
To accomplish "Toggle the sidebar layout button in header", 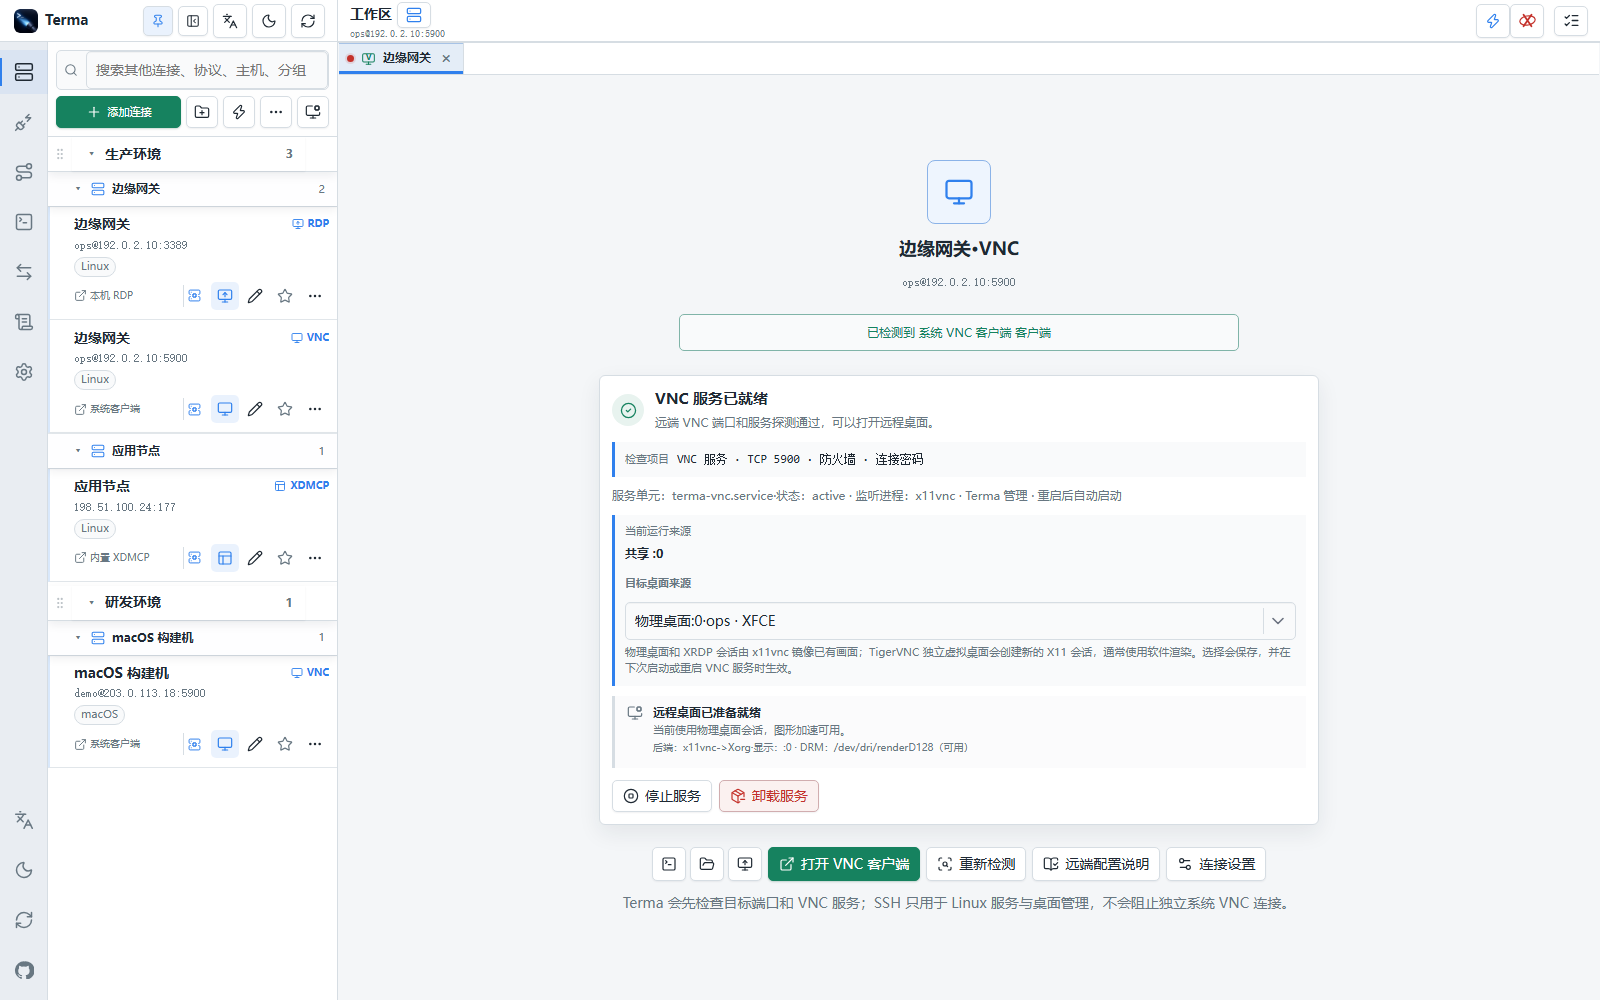I will [x=193, y=21].
